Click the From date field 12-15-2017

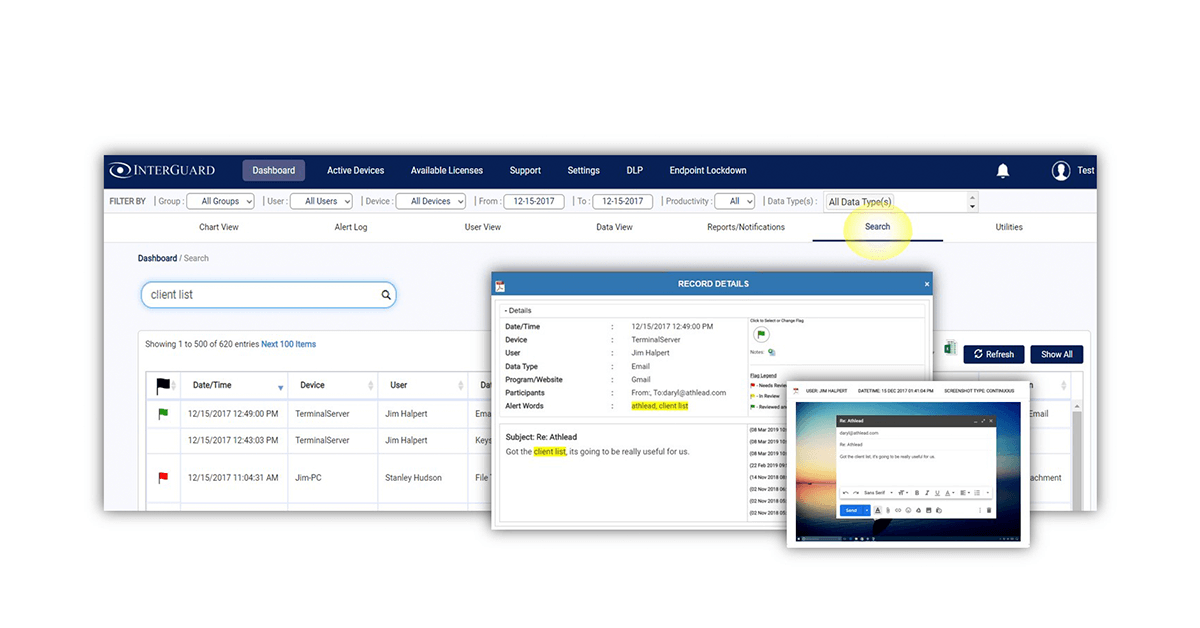point(534,201)
